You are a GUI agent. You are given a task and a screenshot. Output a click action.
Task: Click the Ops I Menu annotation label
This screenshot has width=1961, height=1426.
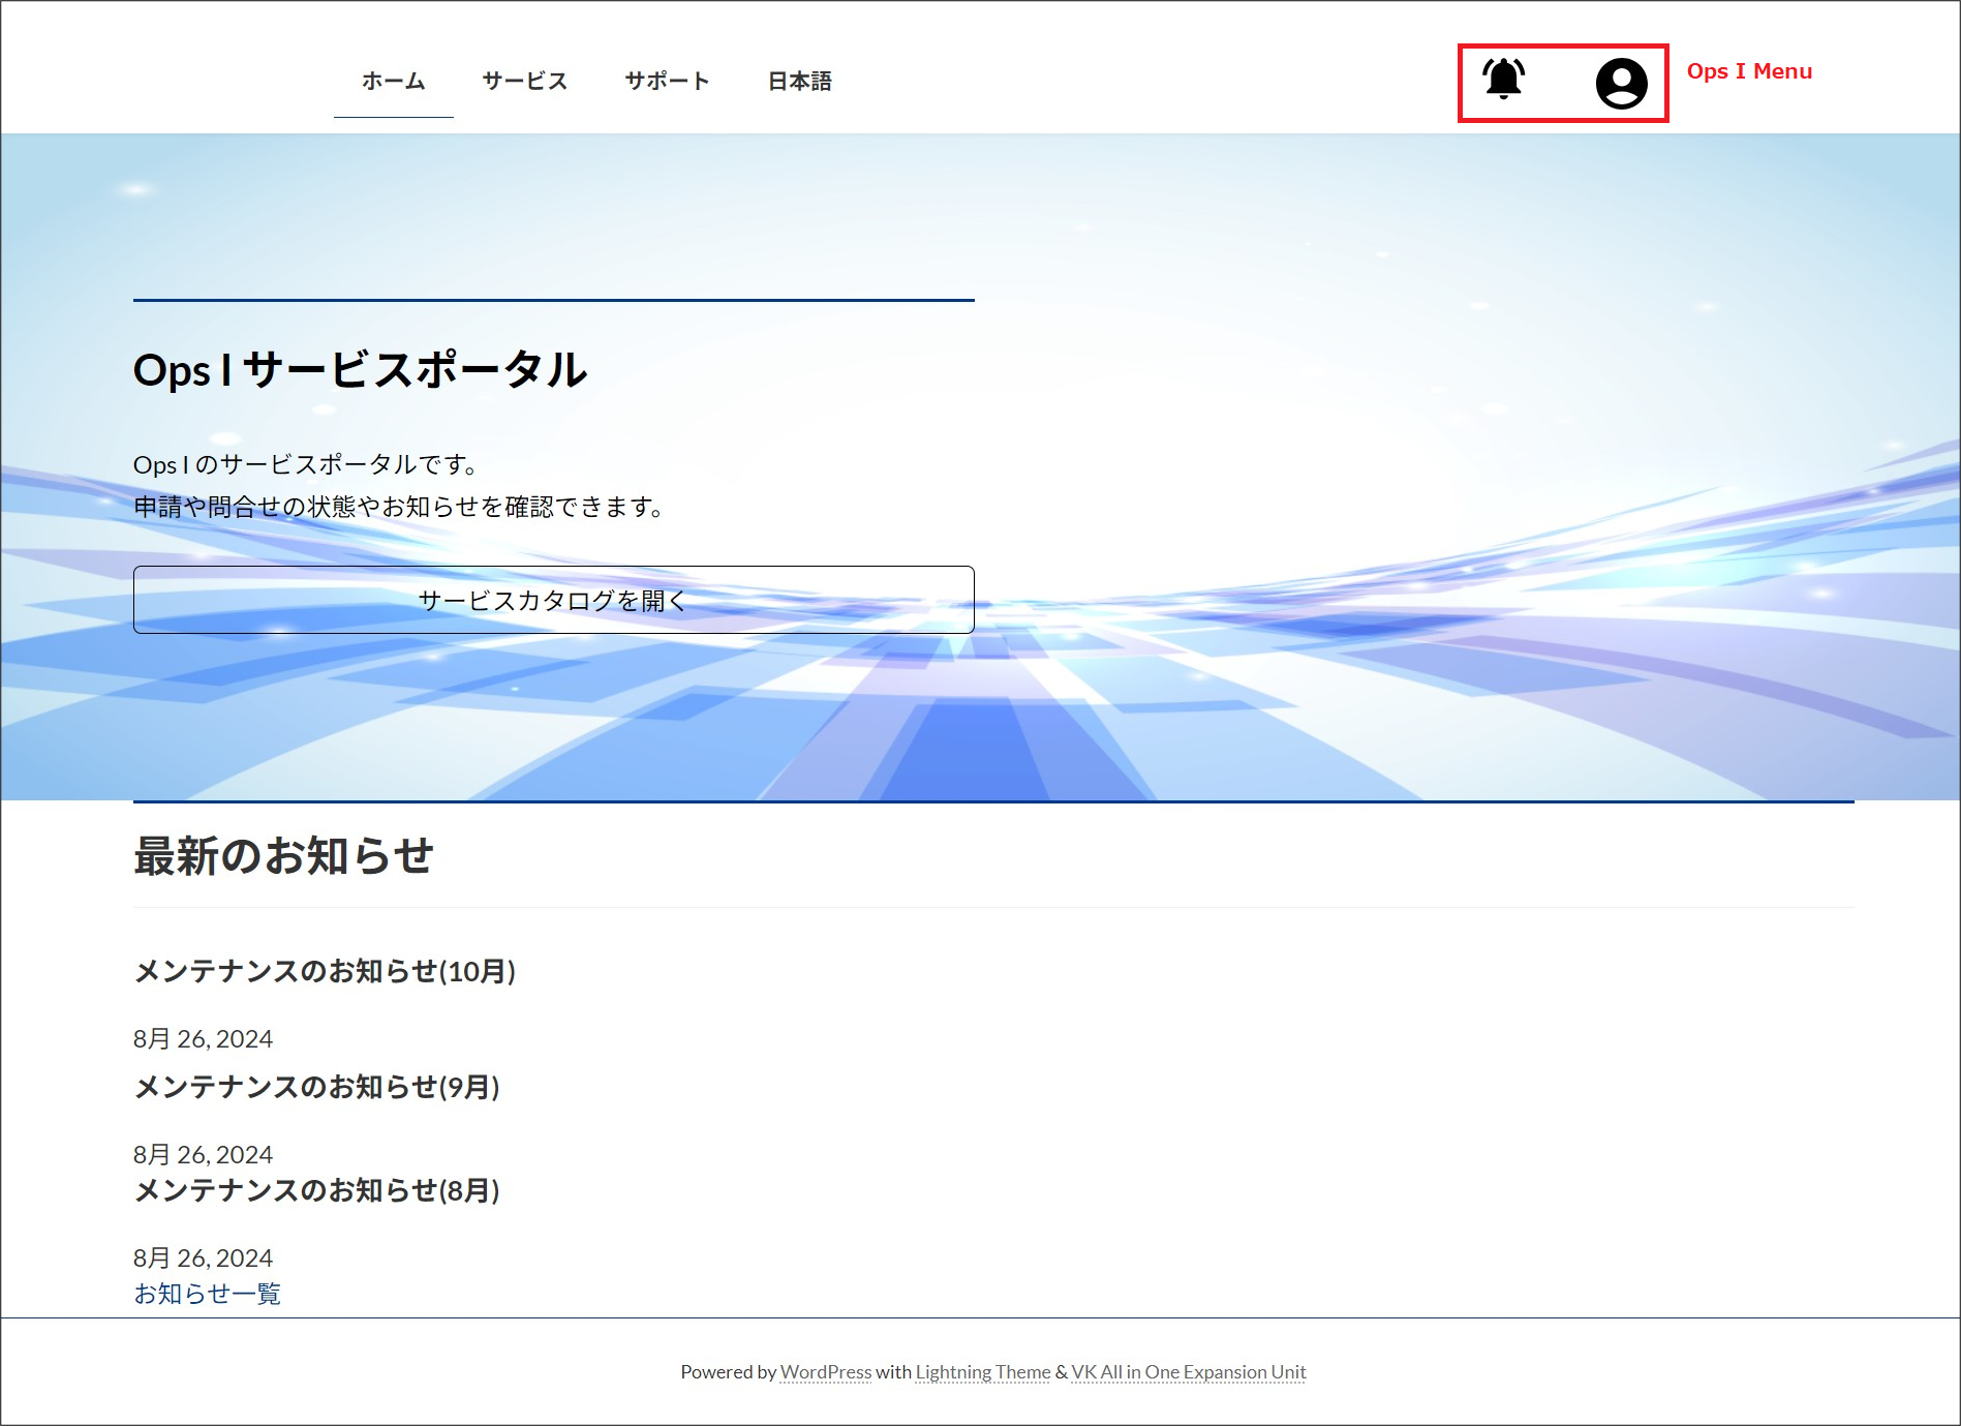click(1748, 72)
